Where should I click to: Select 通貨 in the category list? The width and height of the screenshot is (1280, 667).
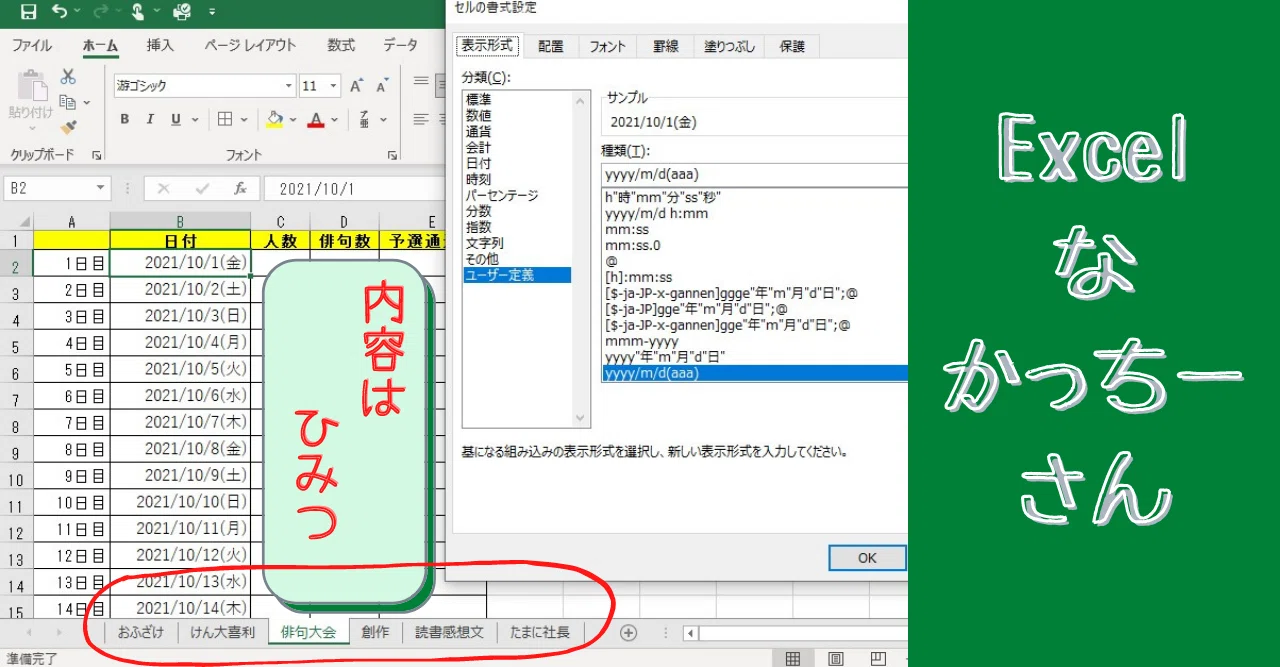pyautogui.click(x=478, y=131)
